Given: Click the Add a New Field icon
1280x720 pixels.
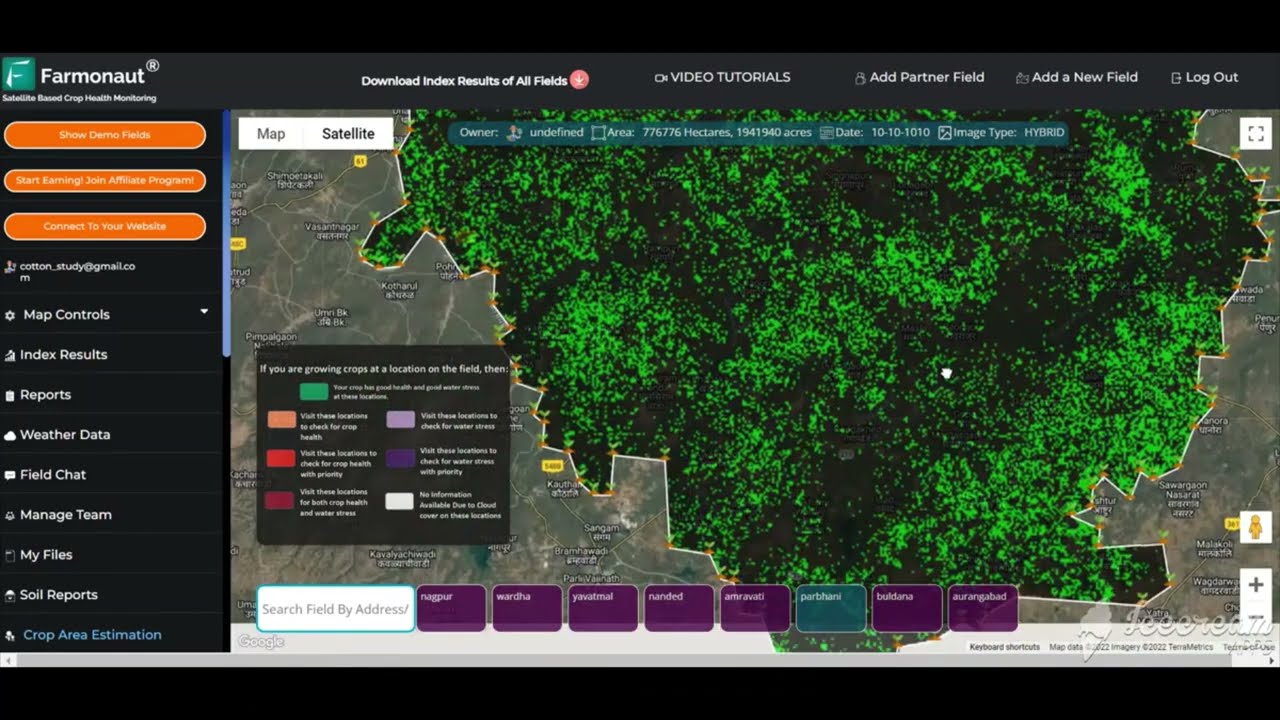Looking at the screenshot, I should (1022, 78).
